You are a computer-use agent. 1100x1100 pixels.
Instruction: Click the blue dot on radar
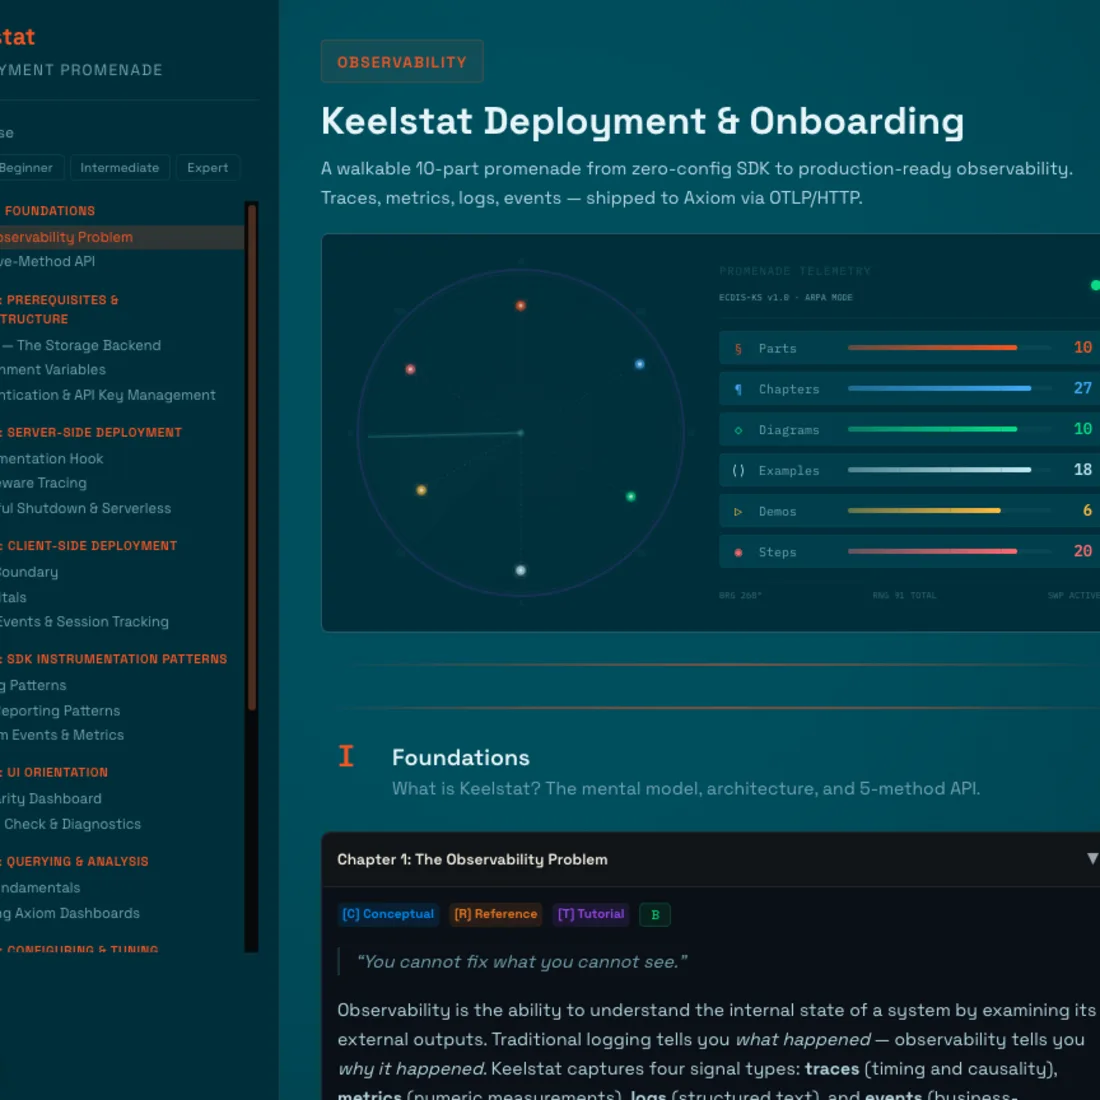tap(639, 364)
